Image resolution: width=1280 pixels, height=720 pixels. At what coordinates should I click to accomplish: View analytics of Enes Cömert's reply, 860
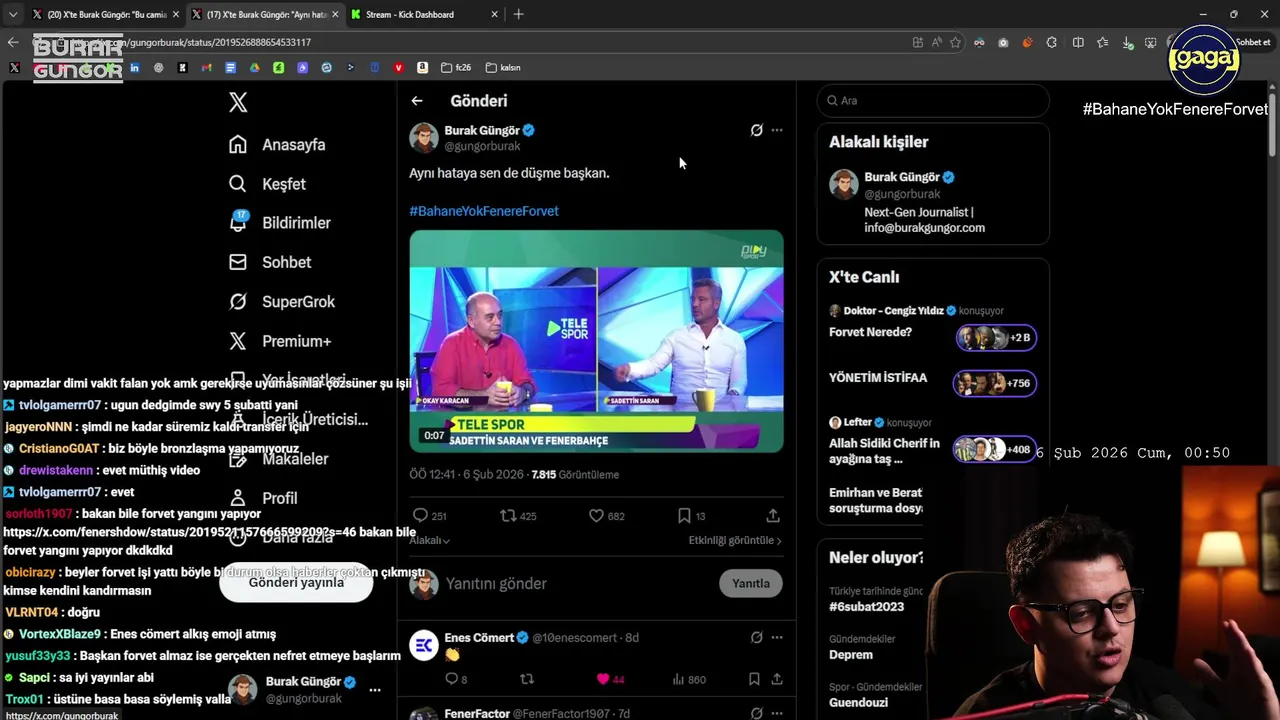coord(689,679)
